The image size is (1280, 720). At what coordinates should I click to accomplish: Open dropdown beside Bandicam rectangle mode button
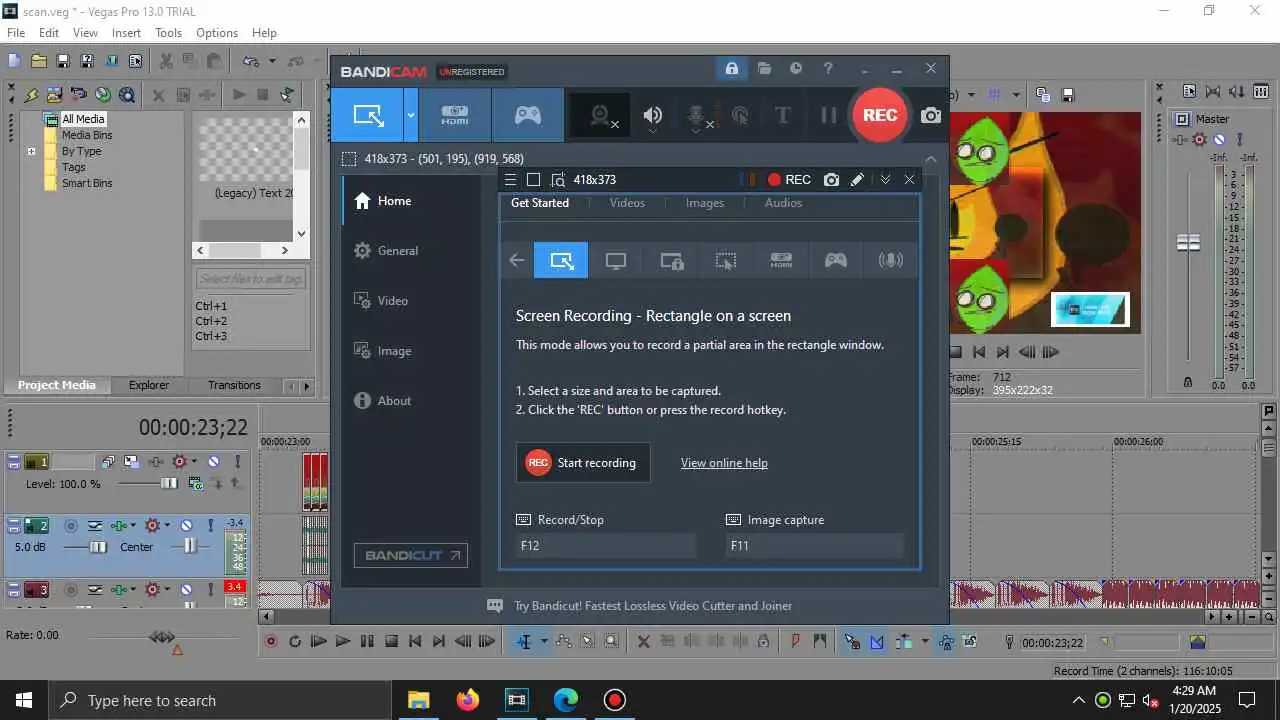coord(411,115)
